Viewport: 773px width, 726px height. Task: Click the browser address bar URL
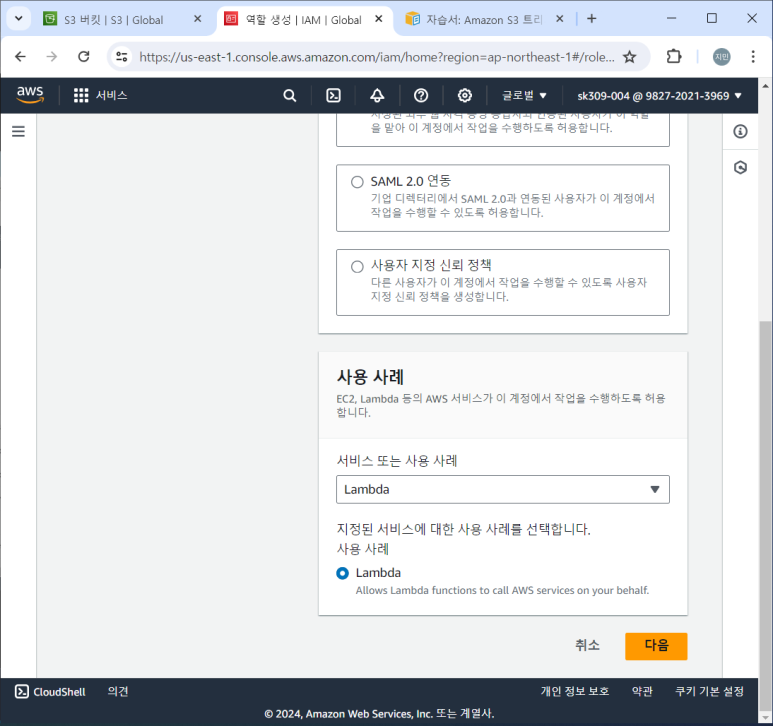click(377, 57)
